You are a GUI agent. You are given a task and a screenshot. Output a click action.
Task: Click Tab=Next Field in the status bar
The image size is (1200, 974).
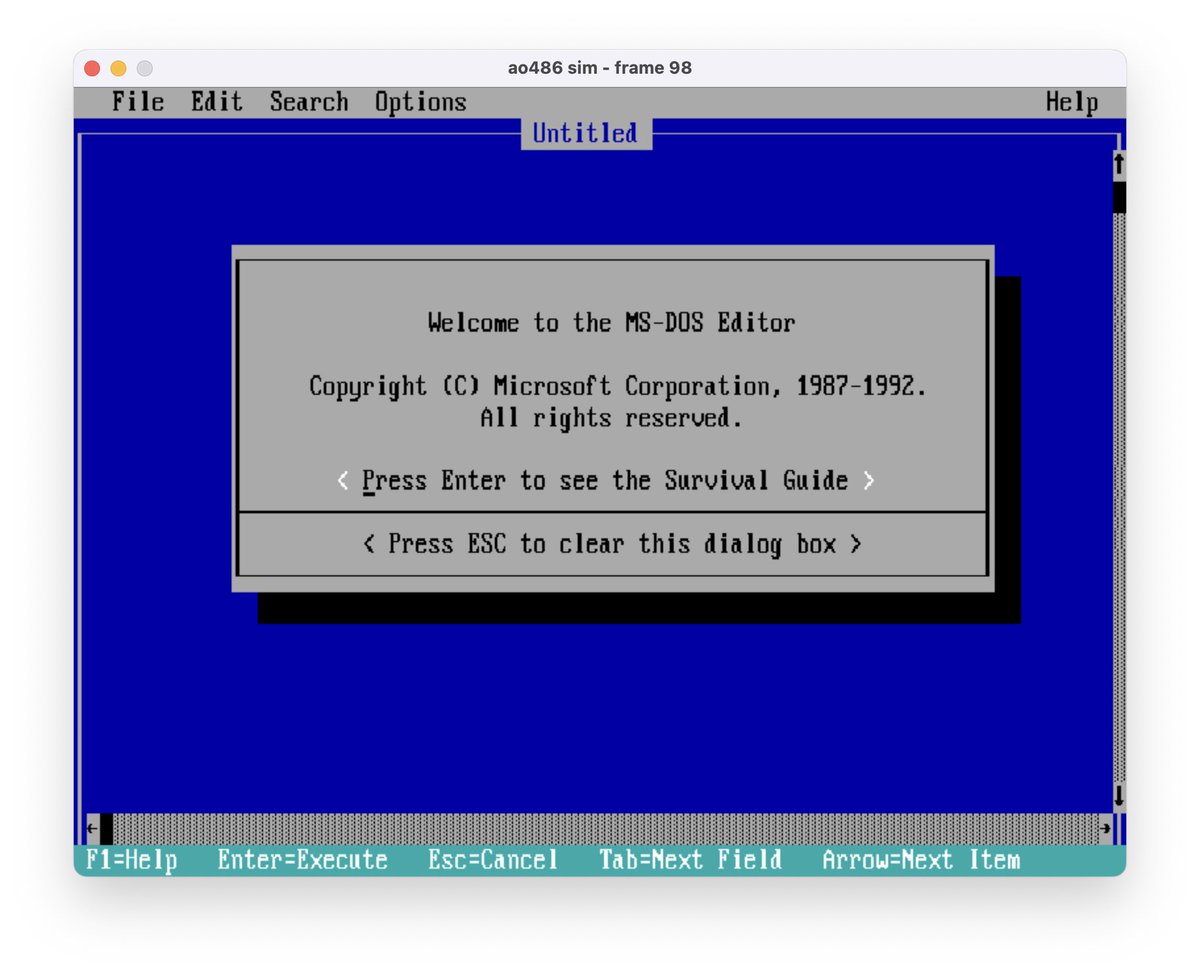691,860
